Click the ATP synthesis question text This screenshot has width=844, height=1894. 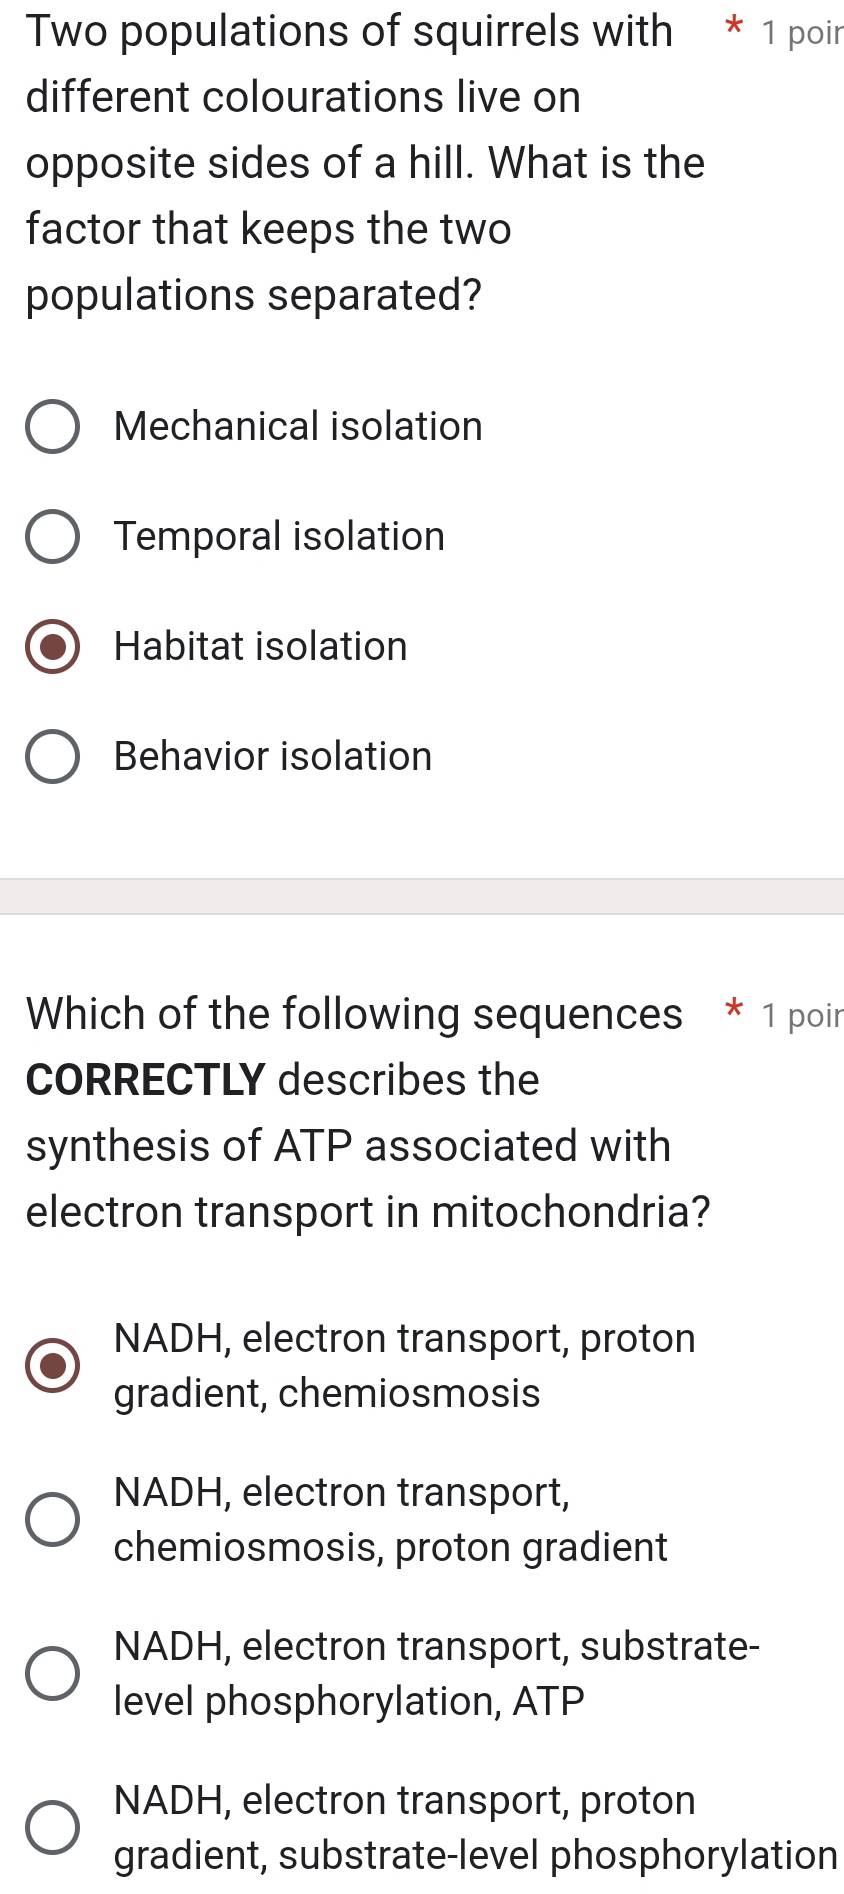click(x=350, y=1113)
